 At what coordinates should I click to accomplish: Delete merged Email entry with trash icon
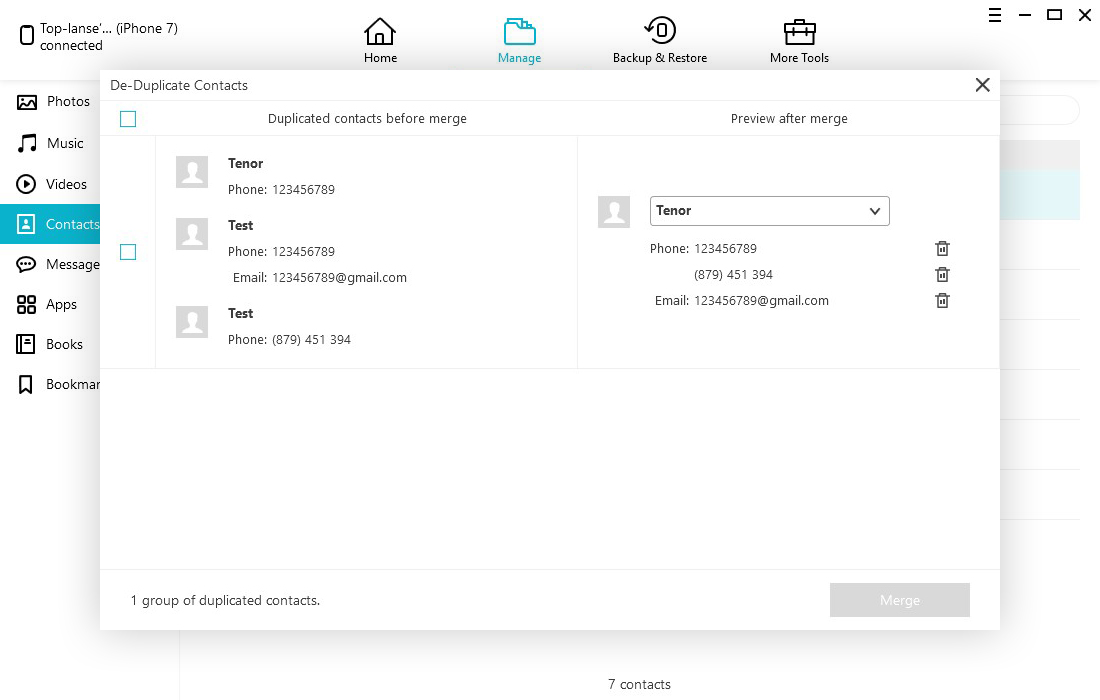[x=942, y=300]
